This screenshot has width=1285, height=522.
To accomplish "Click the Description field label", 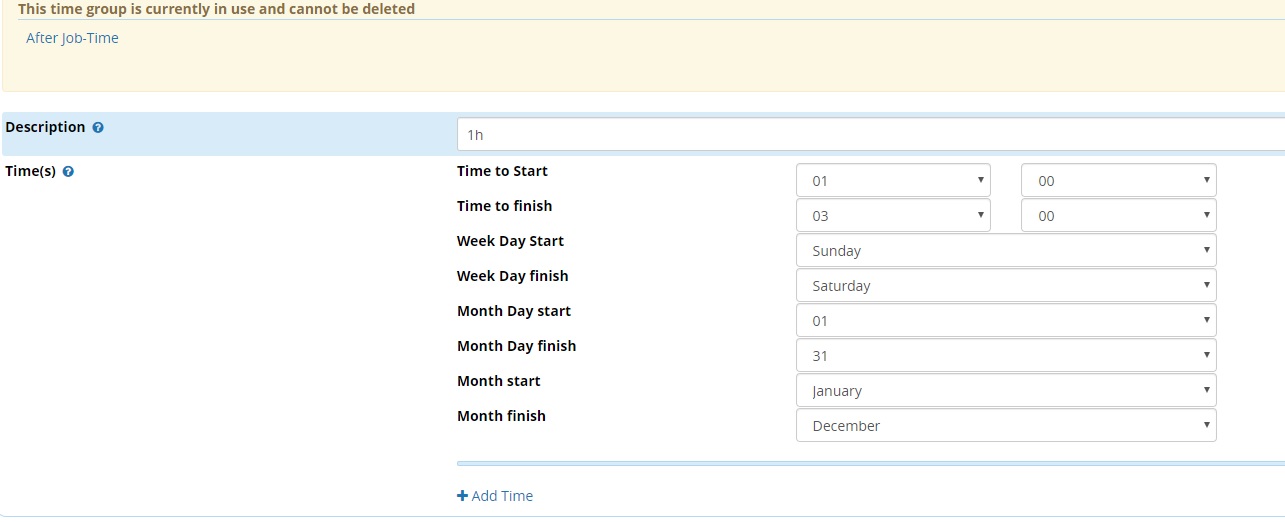I will [45, 127].
